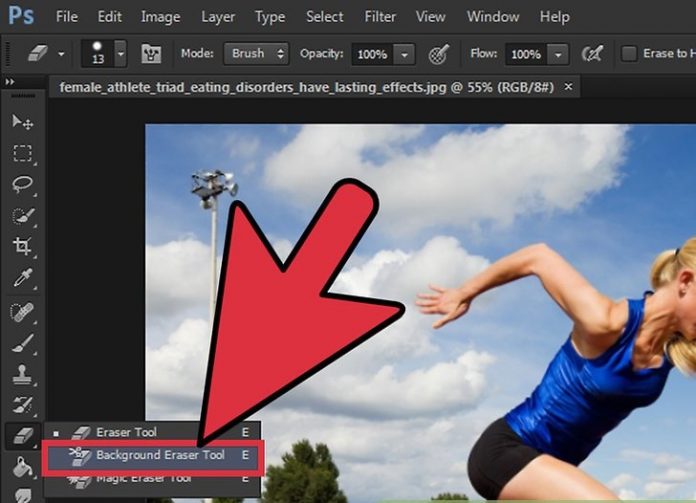Click the Paint Bucket tool
This screenshot has height=503, width=696.
click(x=22, y=466)
